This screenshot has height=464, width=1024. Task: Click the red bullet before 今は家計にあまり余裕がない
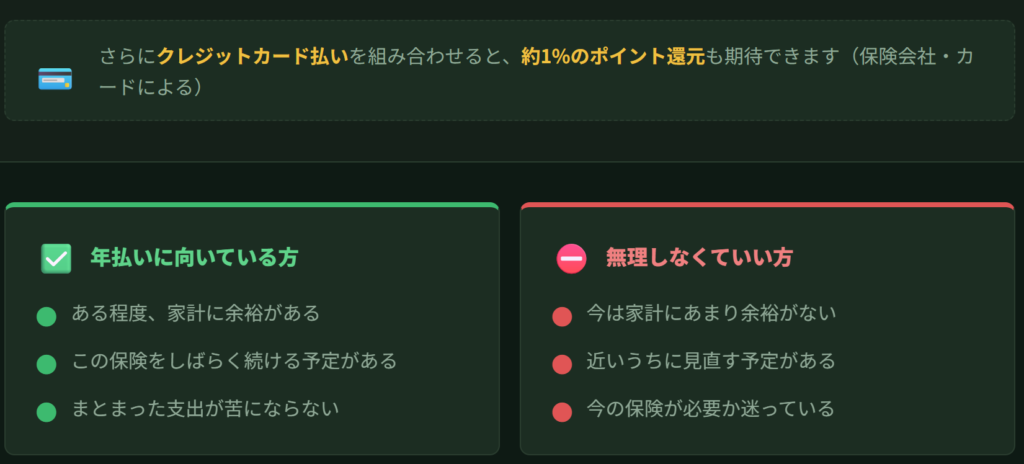[x=562, y=317]
